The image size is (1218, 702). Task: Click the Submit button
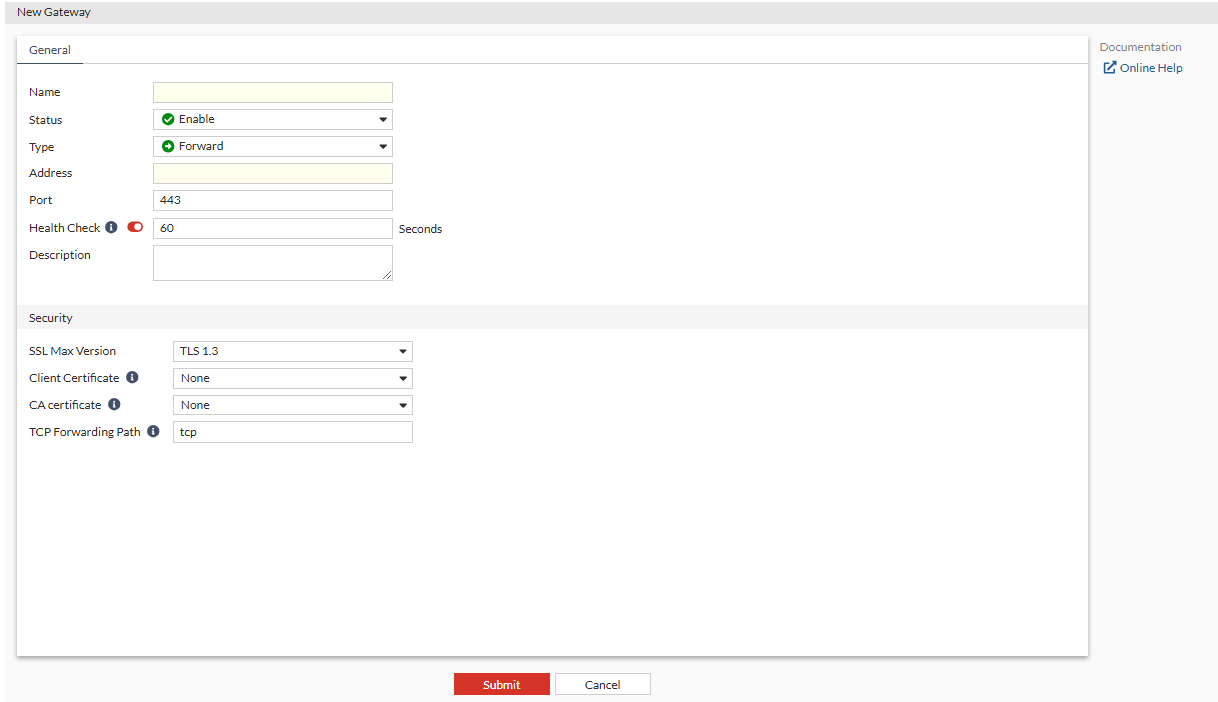(x=501, y=684)
